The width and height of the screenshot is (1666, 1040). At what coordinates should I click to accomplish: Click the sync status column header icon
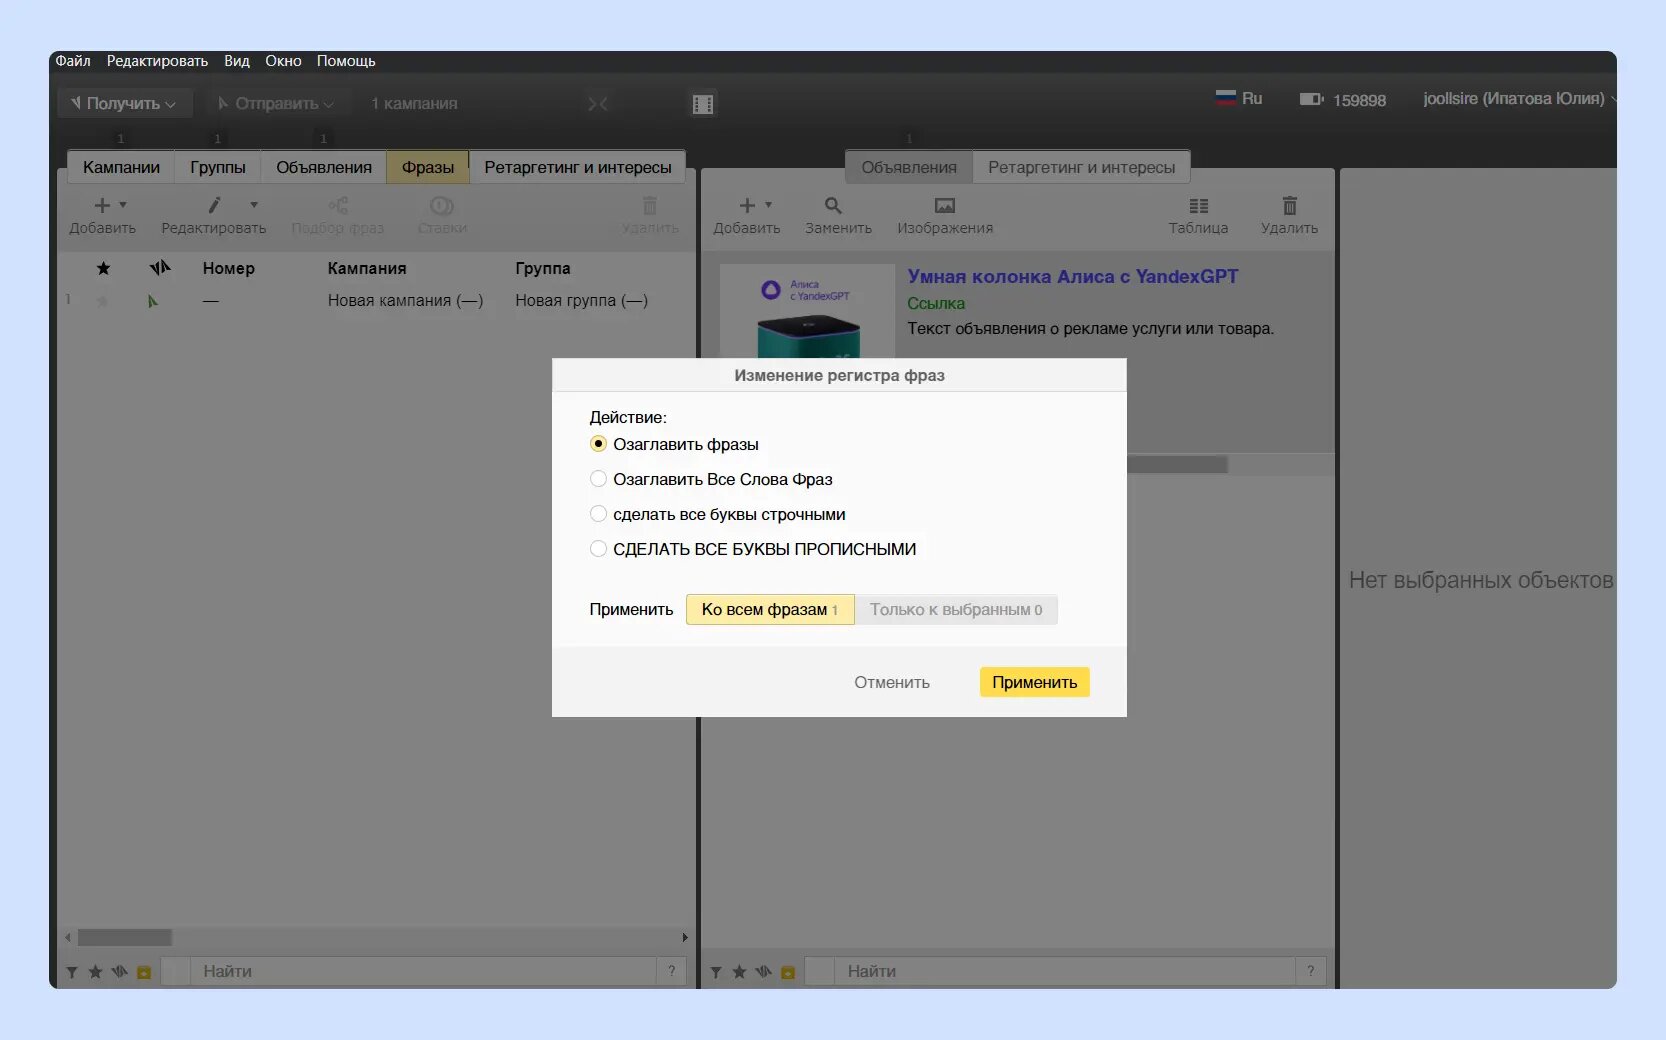coord(160,268)
